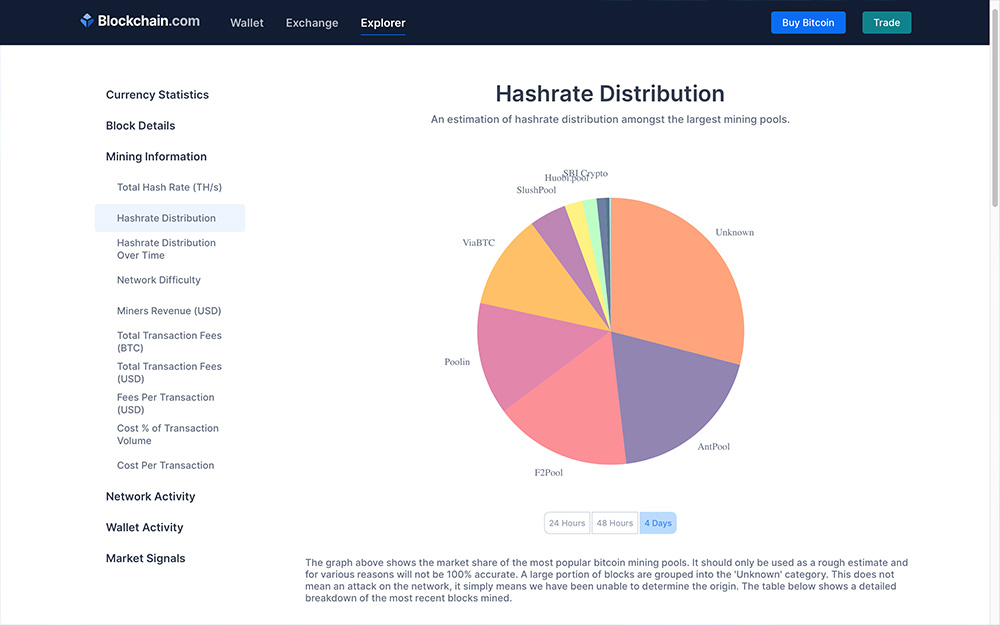
Task: Open the Exchange nav item
Action: (x=312, y=23)
